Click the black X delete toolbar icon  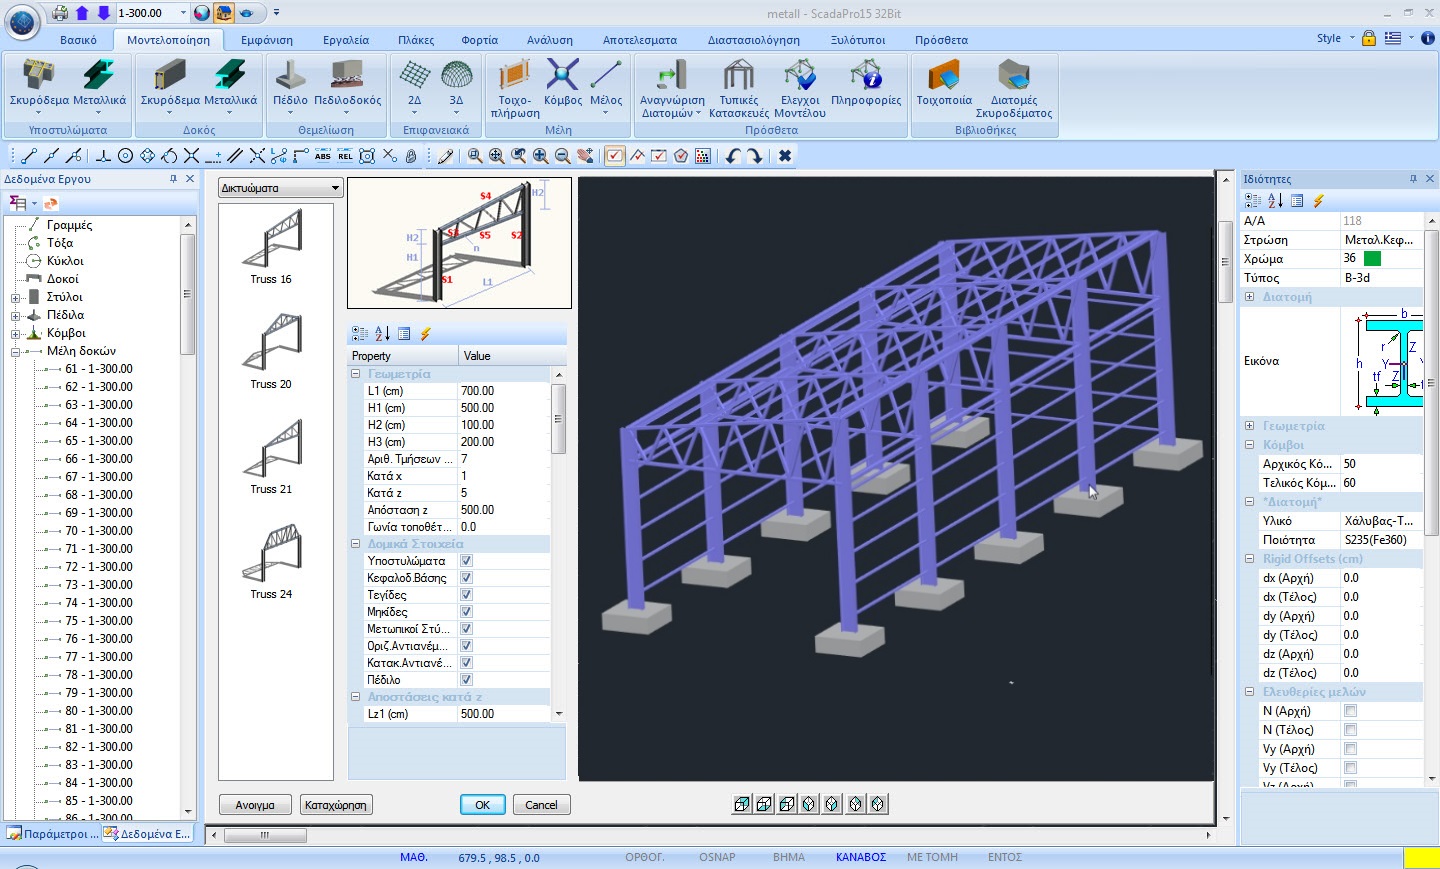[785, 156]
